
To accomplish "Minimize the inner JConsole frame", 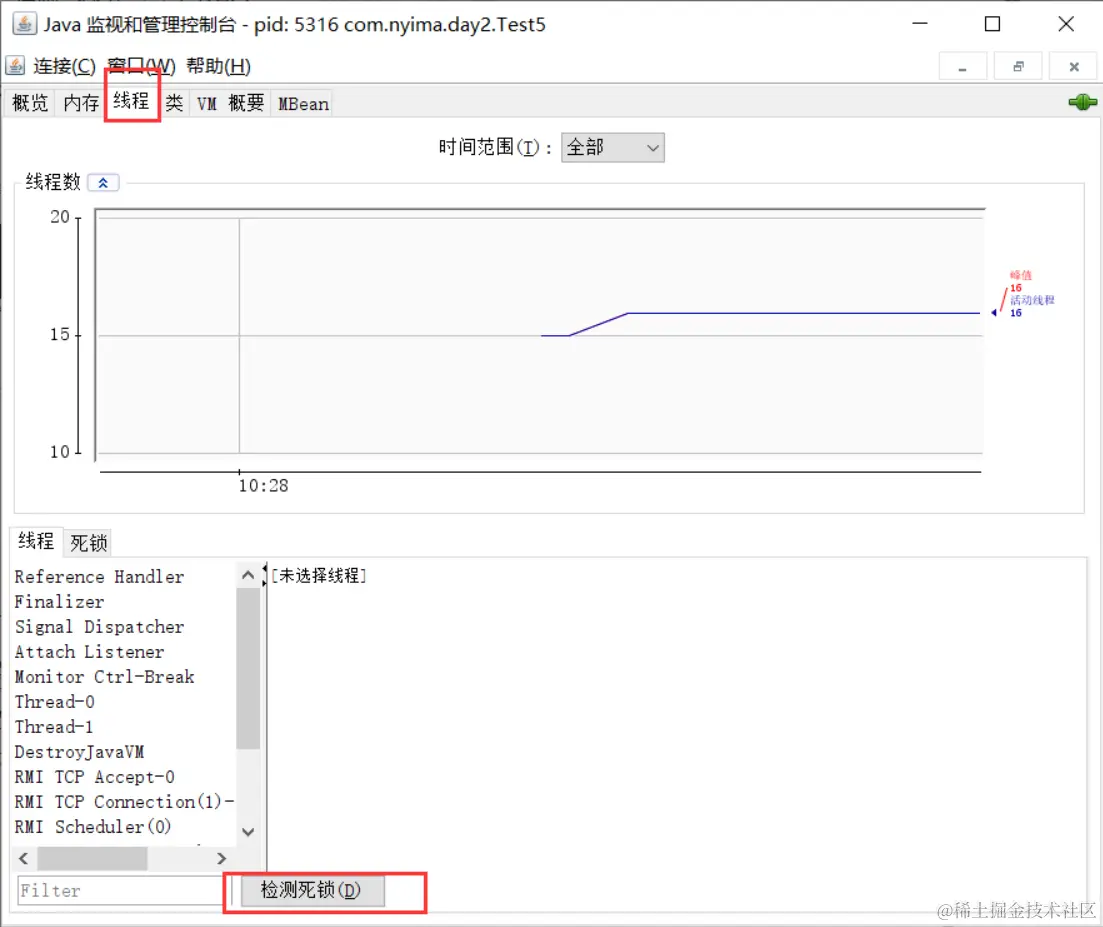I will (x=962, y=67).
